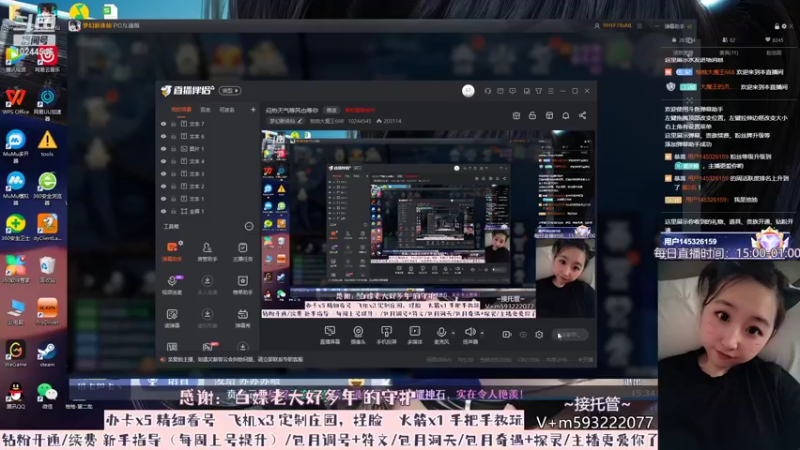This screenshot has width=800, height=450.
Task: Open the 视频连麦 microphone tool
Action: (172, 285)
